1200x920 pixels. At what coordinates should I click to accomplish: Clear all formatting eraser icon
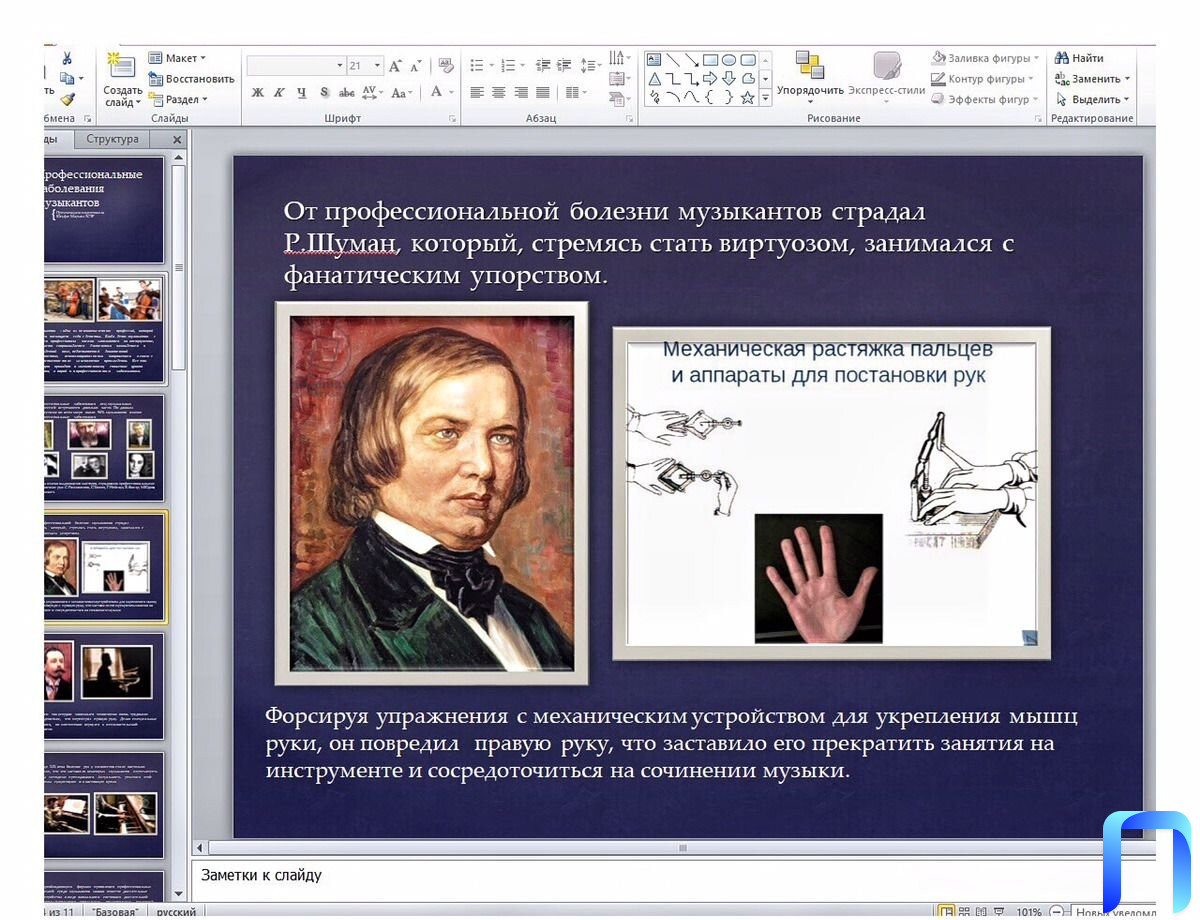[x=446, y=65]
